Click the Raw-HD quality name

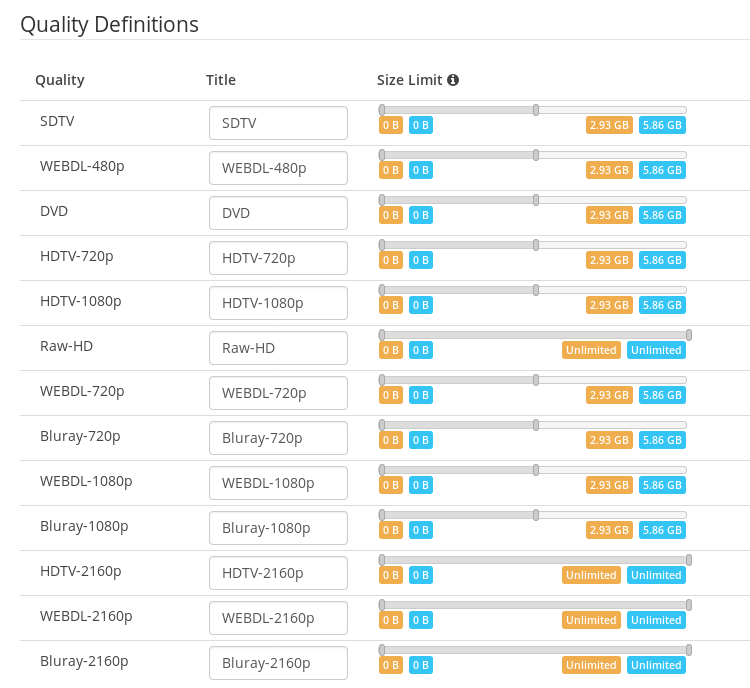point(66,346)
